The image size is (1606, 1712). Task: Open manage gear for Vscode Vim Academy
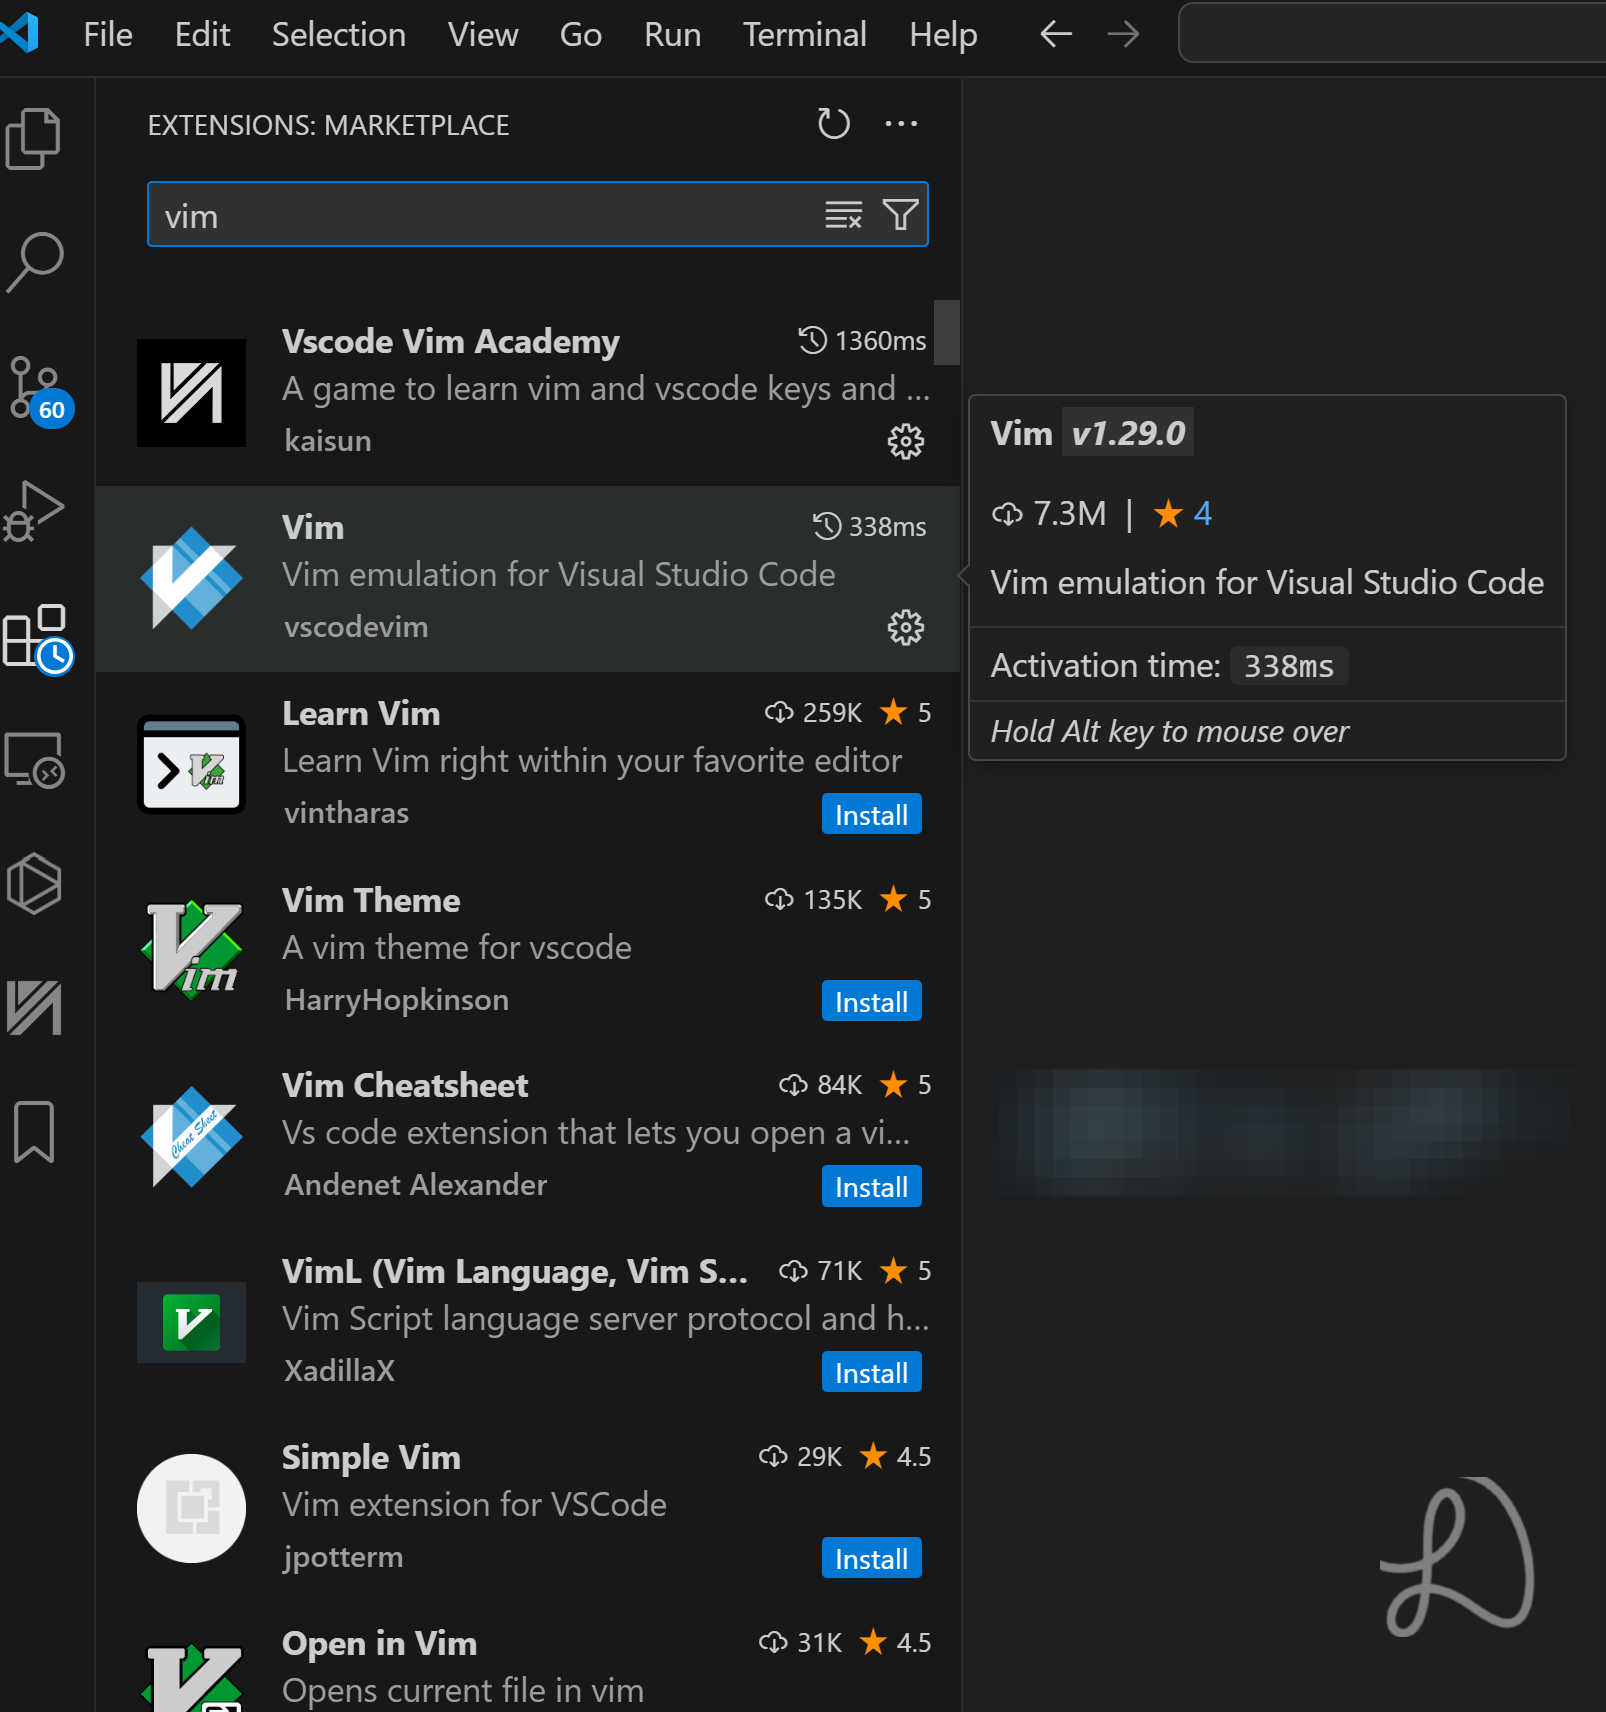tap(906, 441)
